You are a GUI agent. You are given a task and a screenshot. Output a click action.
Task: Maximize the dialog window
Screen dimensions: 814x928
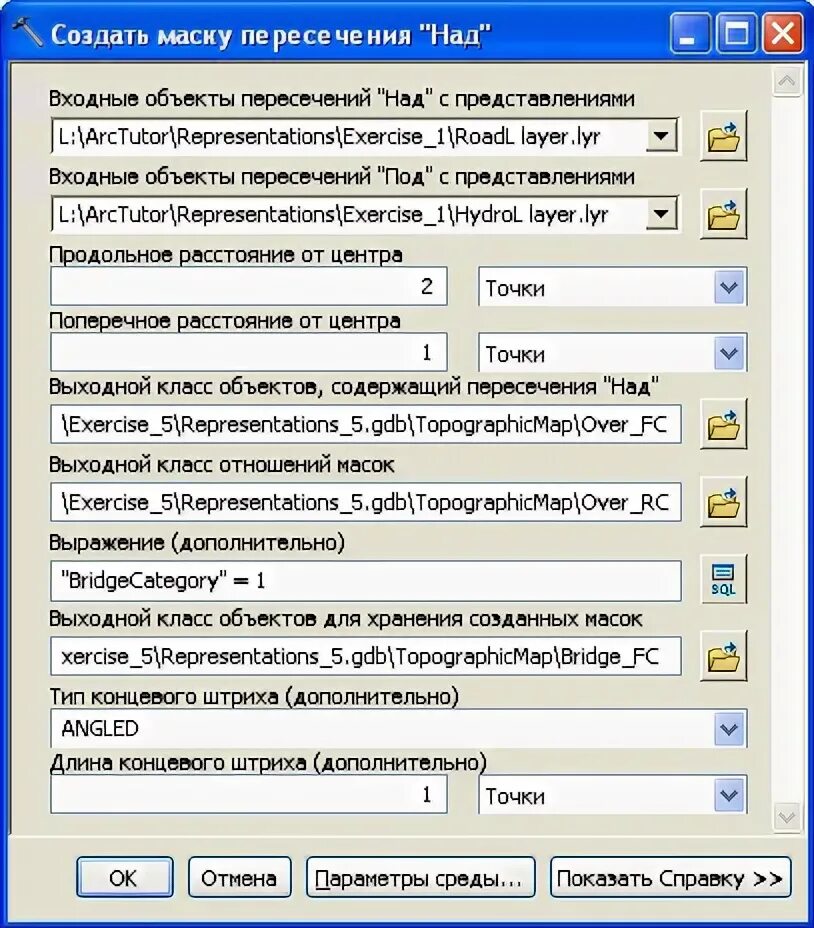(736, 33)
